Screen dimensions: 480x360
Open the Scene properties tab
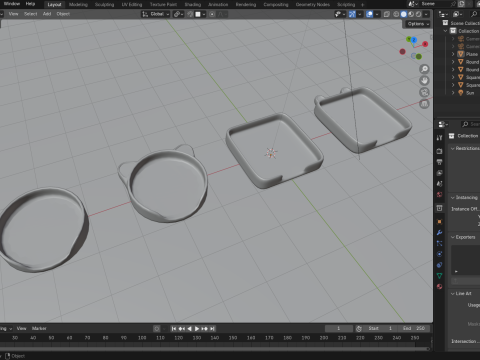pos(439,184)
